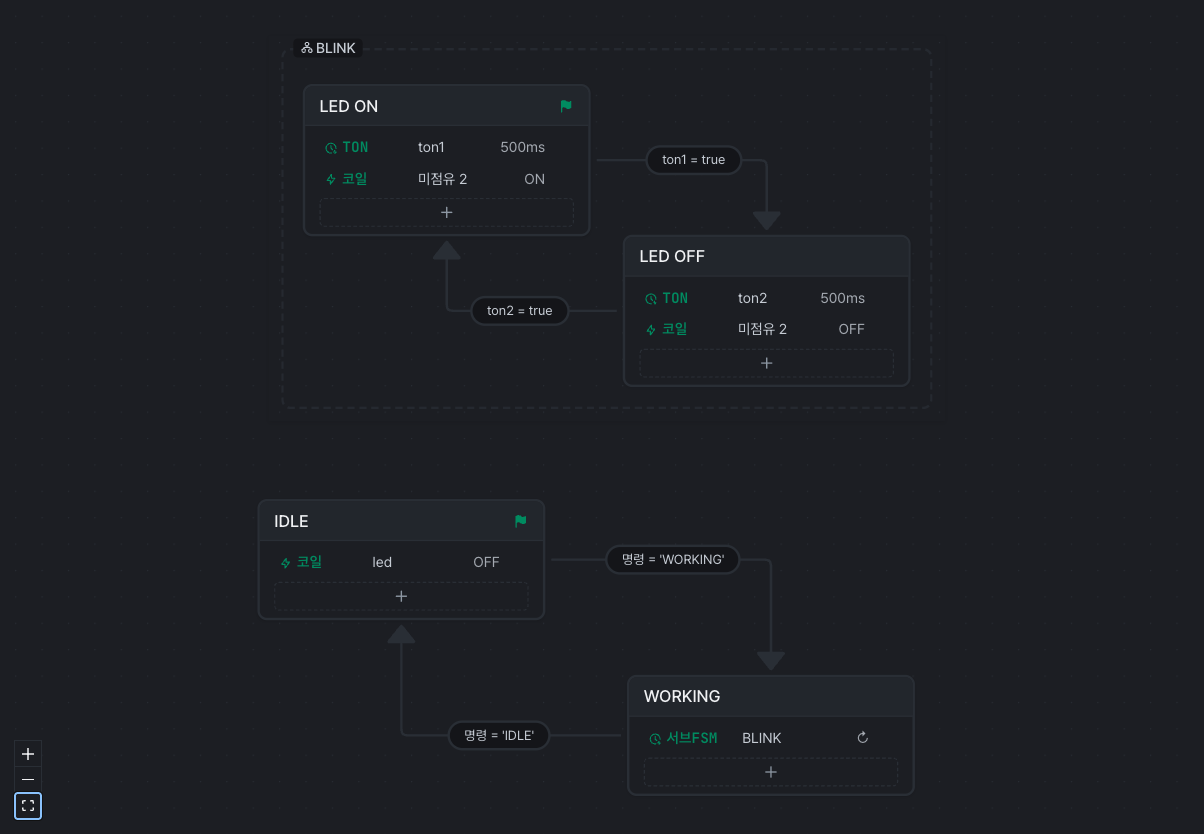This screenshot has height=834, width=1204.
Task: Click 미점유 2 in LED ON state
Action: coord(442,179)
